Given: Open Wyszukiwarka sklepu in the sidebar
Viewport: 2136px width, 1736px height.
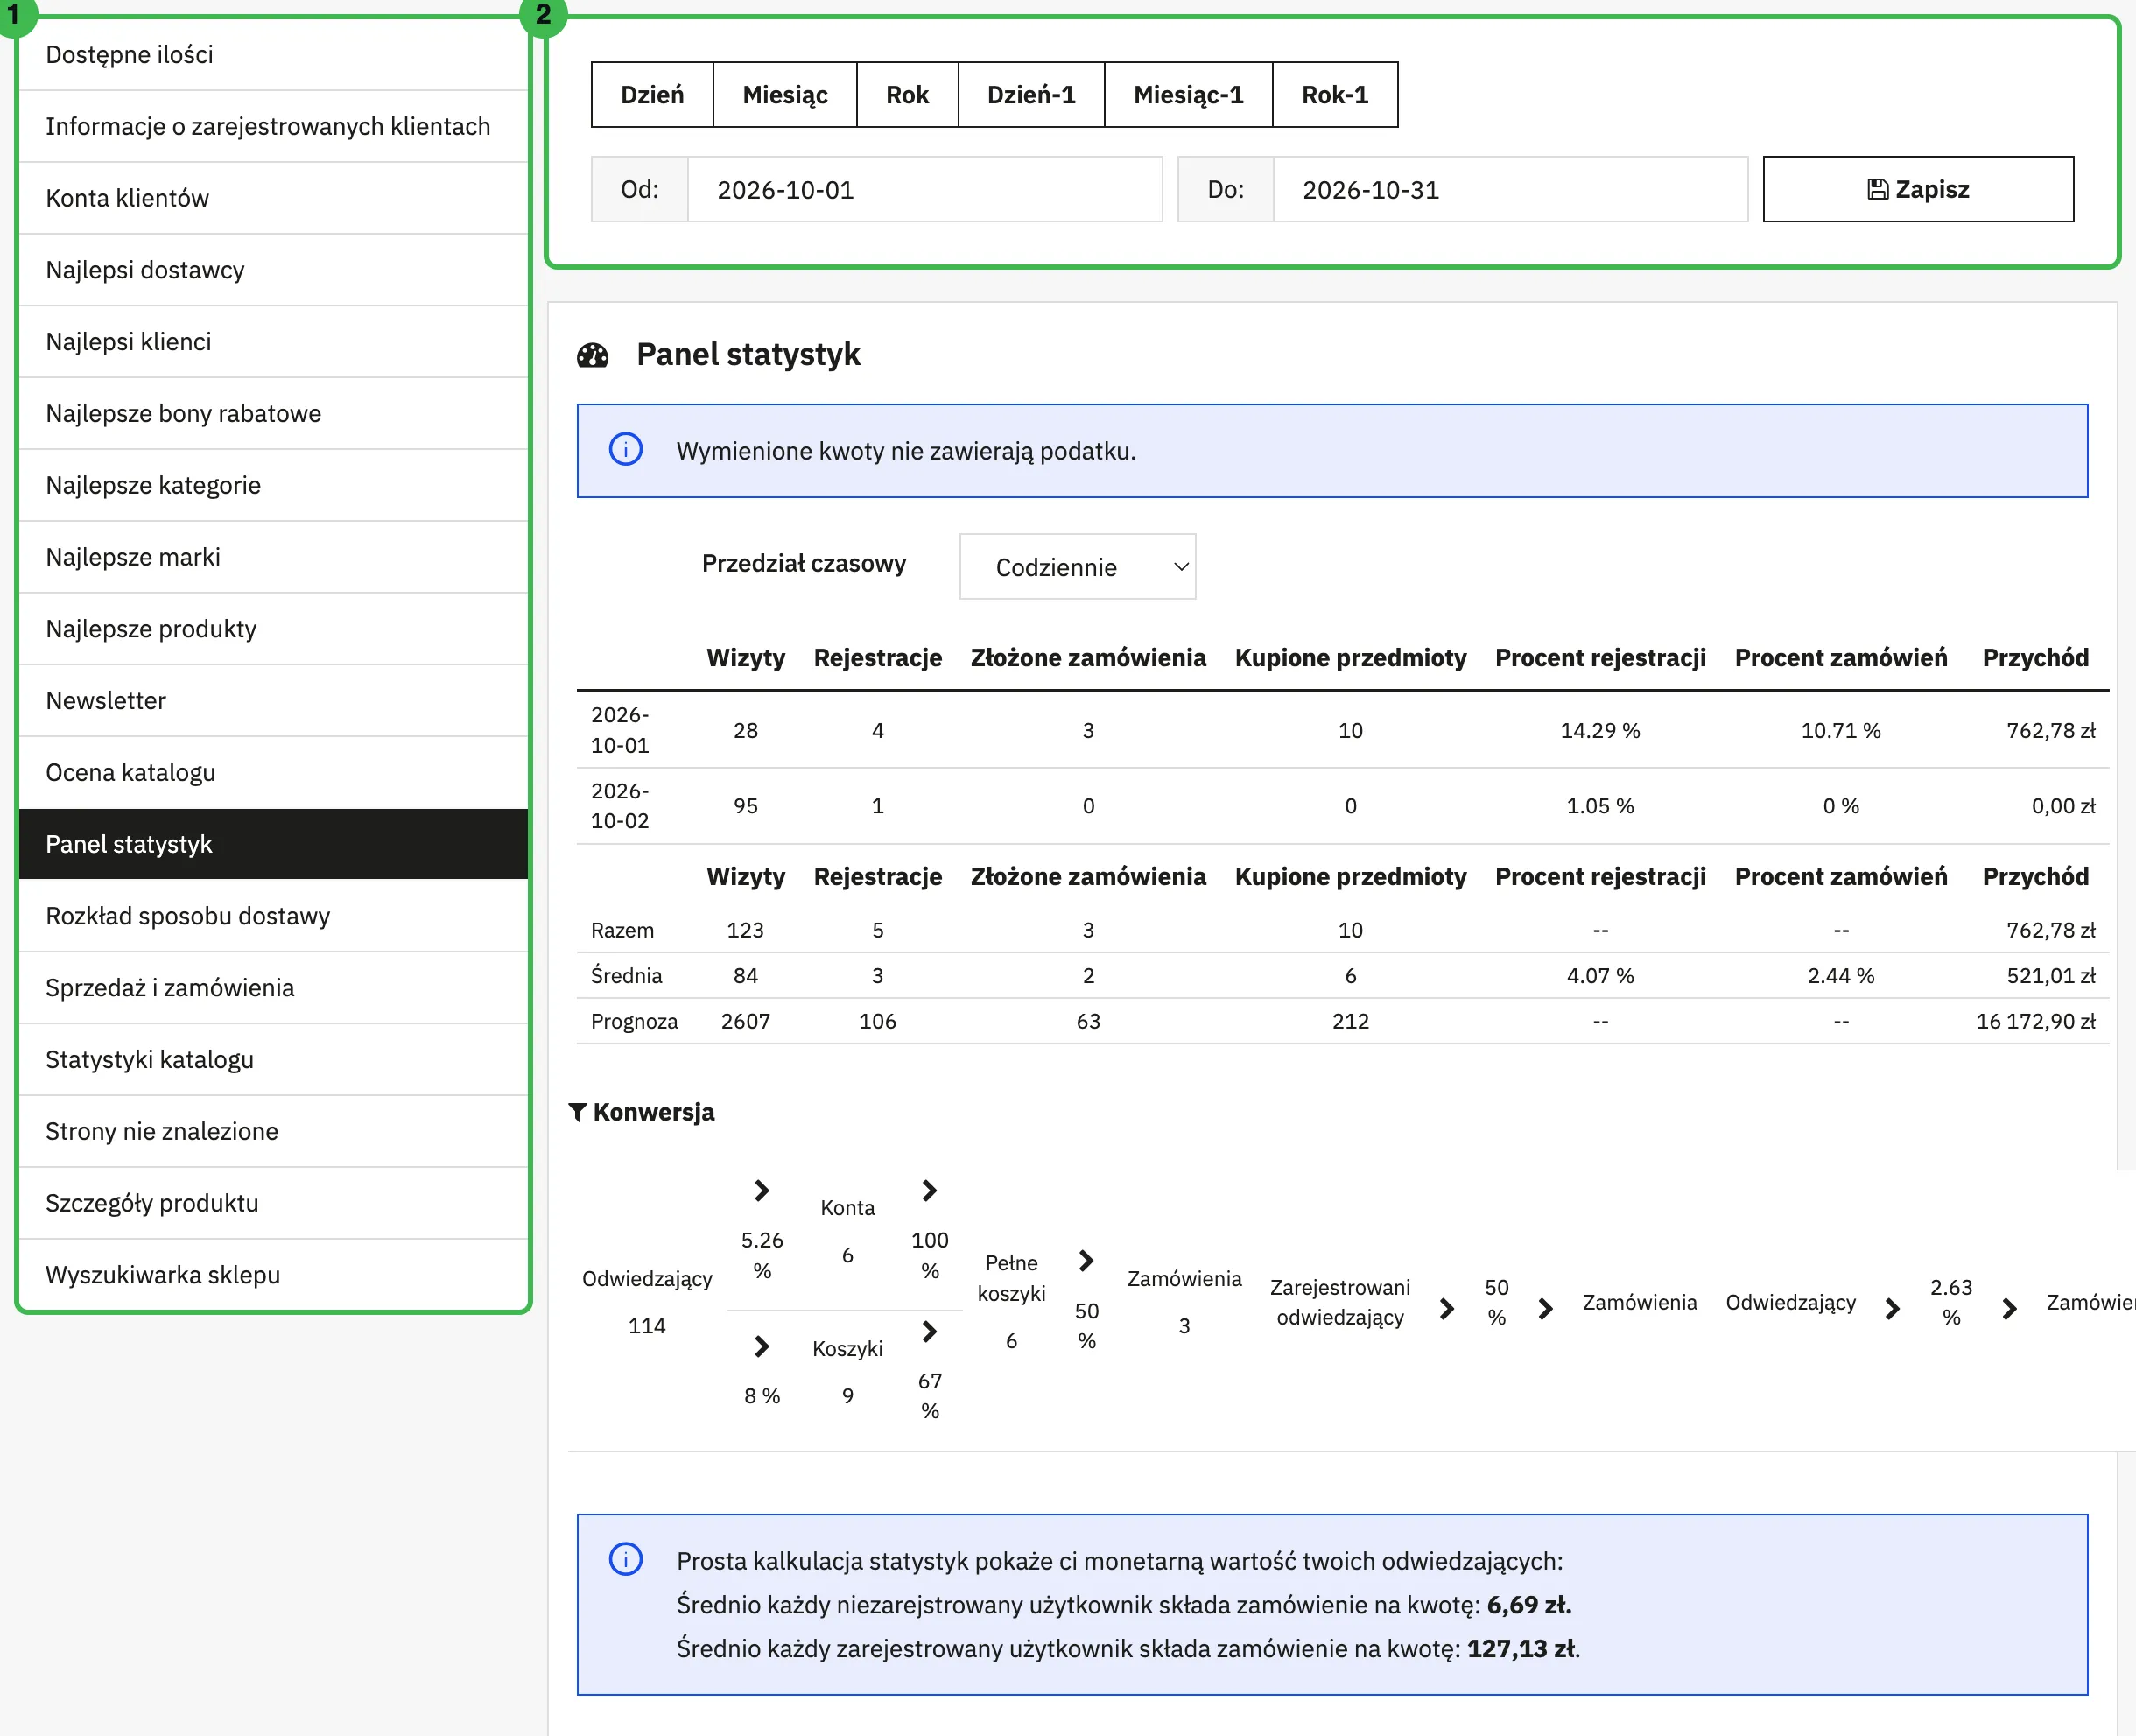Looking at the screenshot, I should (273, 1275).
